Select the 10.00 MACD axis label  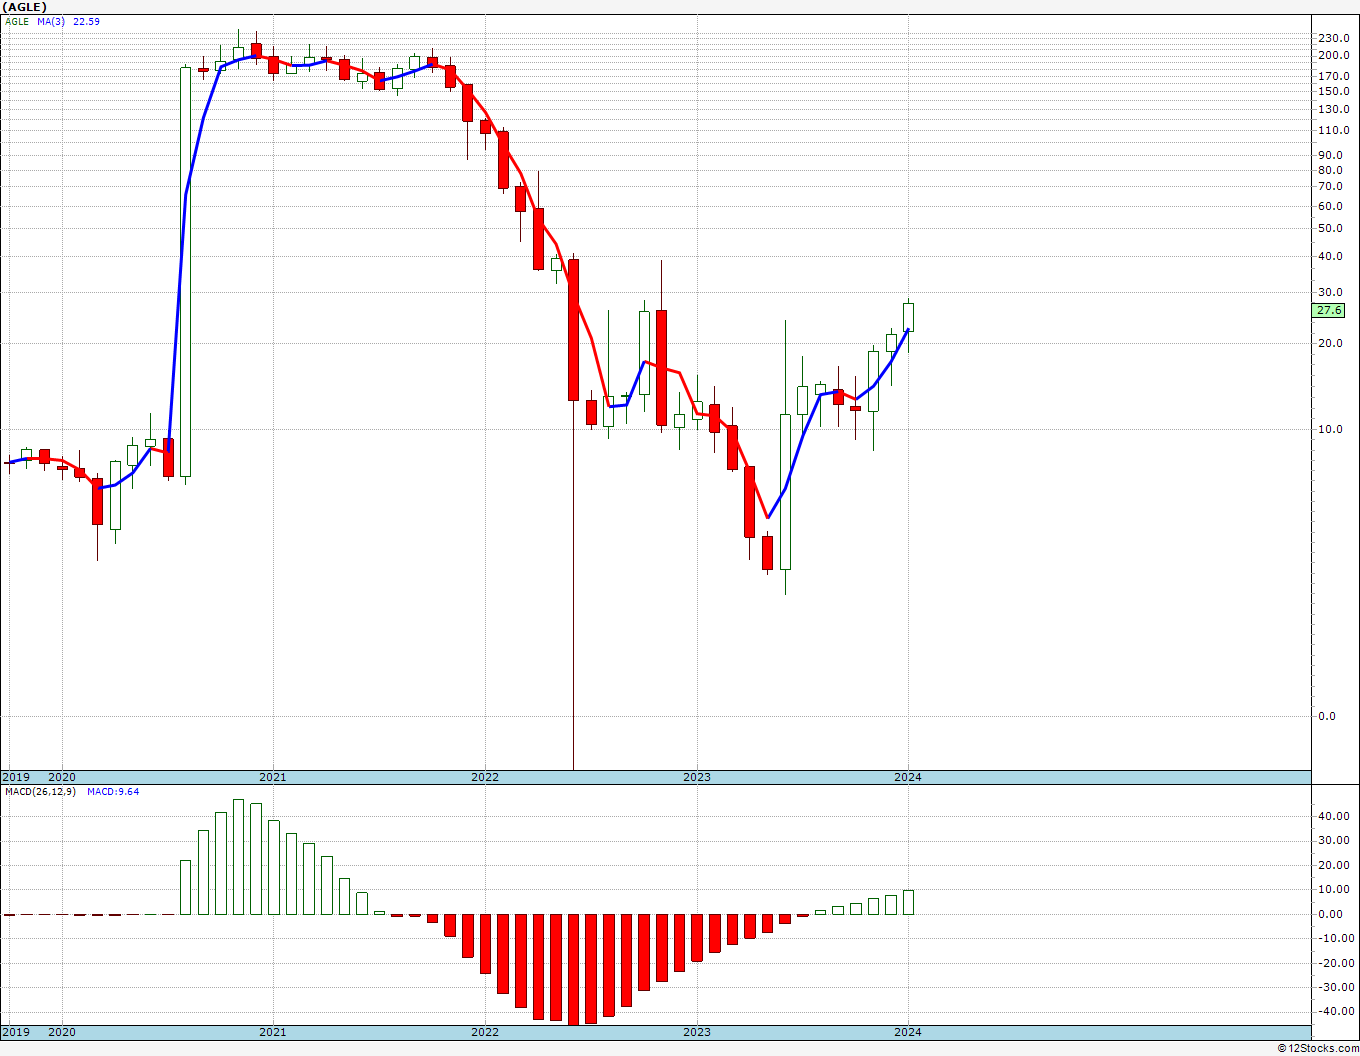[x=1333, y=889]
